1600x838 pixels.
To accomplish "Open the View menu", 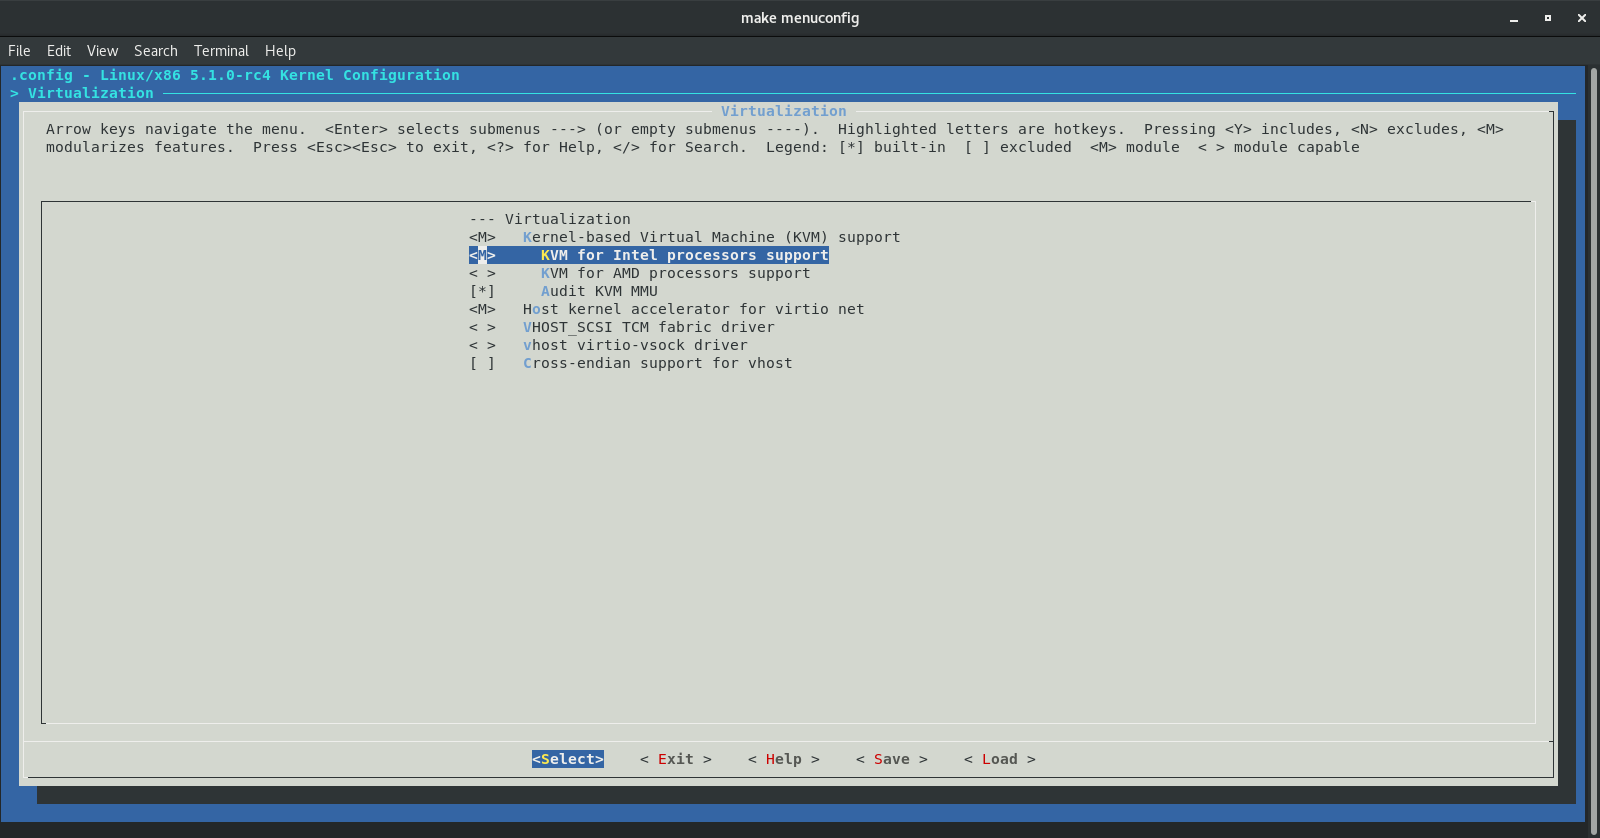I will tap(102, 51).
